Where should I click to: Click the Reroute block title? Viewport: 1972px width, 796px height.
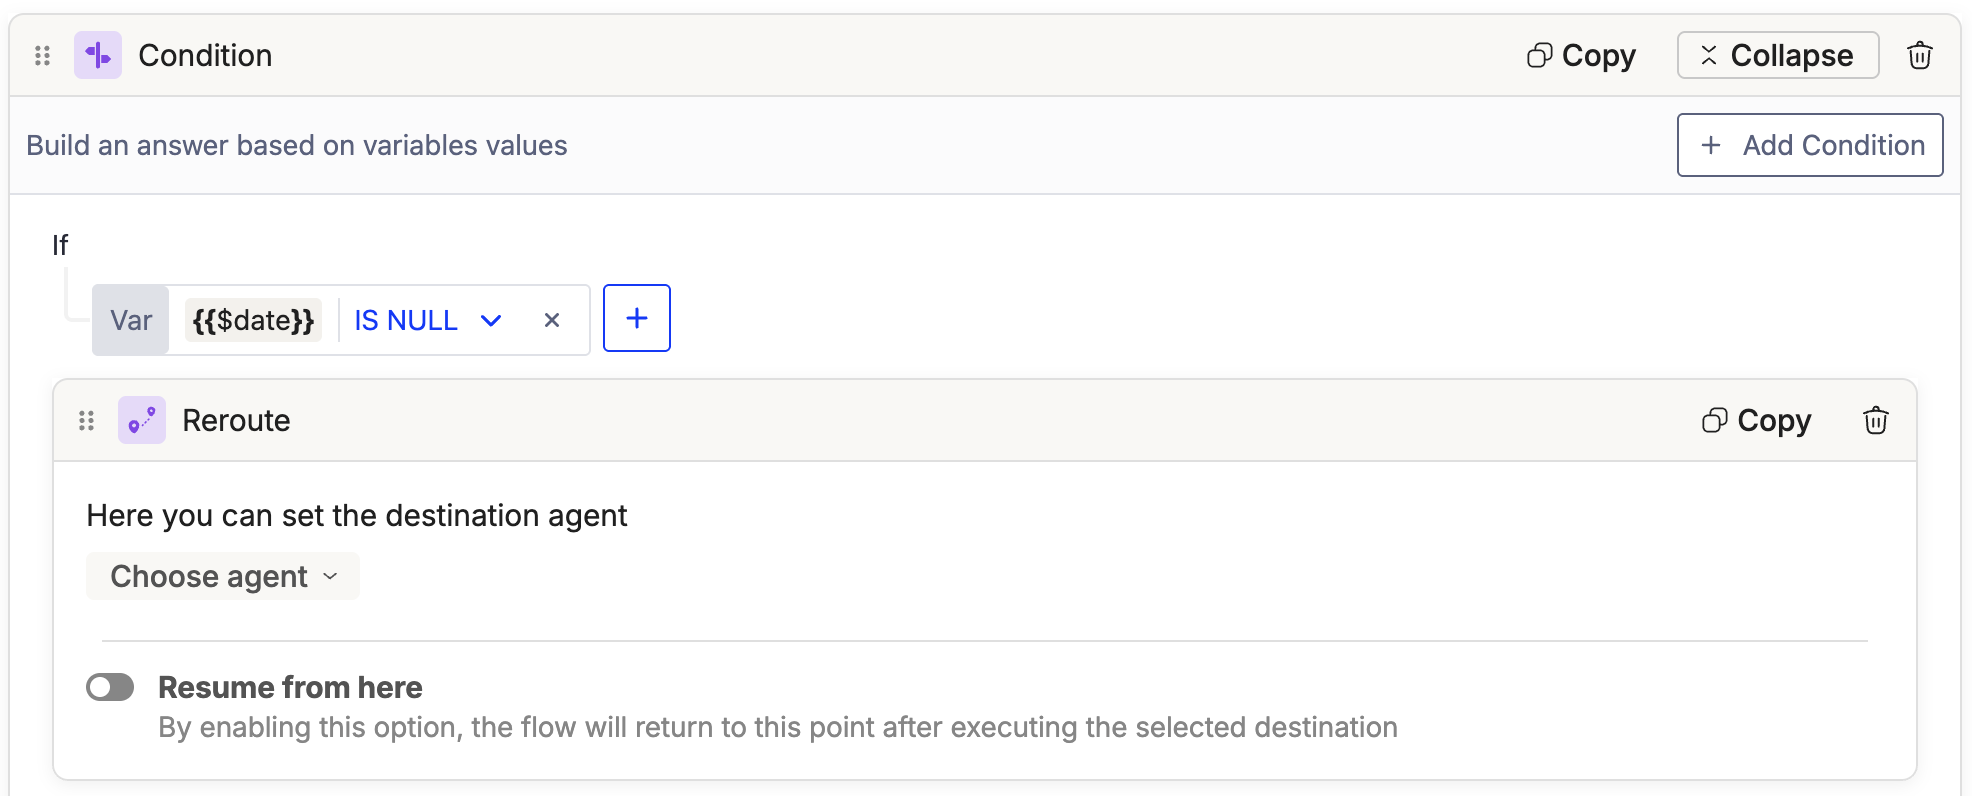pyautogui.click(x=236, y=421)
